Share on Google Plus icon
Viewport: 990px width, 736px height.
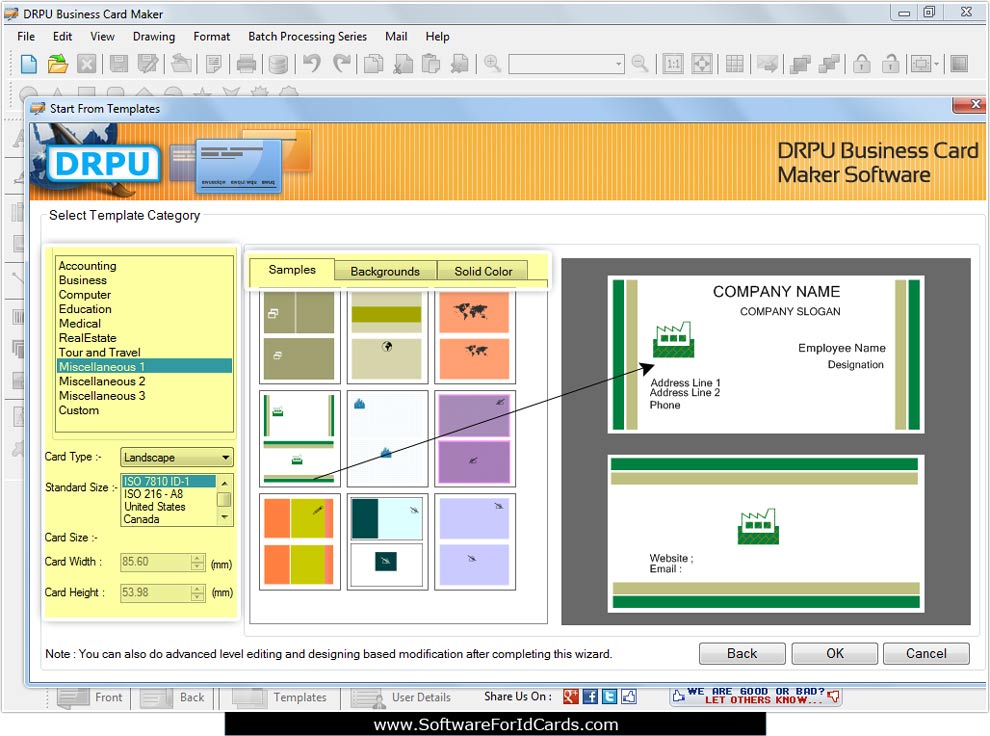pos(571,696)
